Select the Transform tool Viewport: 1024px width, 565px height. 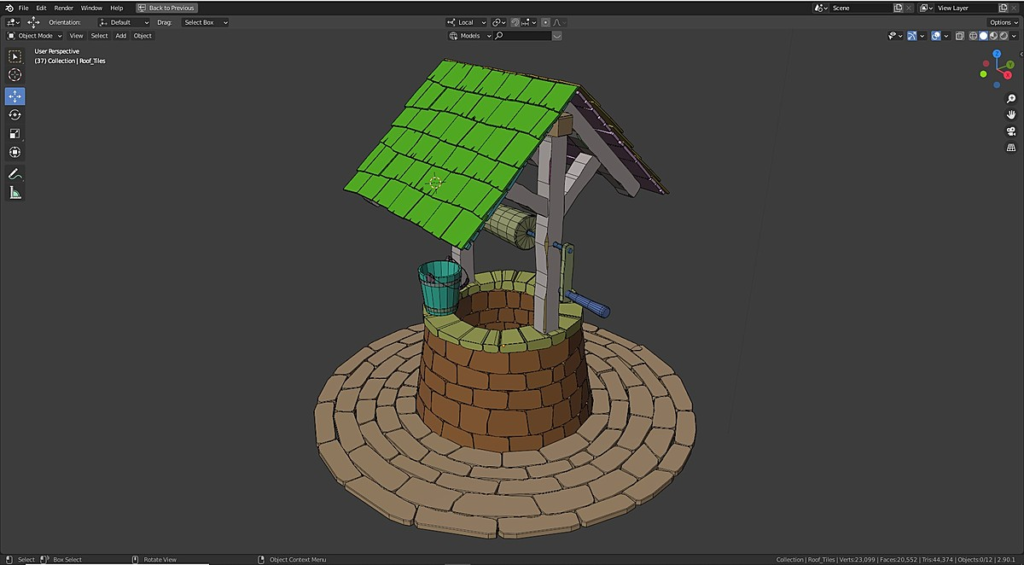(15, 152)
